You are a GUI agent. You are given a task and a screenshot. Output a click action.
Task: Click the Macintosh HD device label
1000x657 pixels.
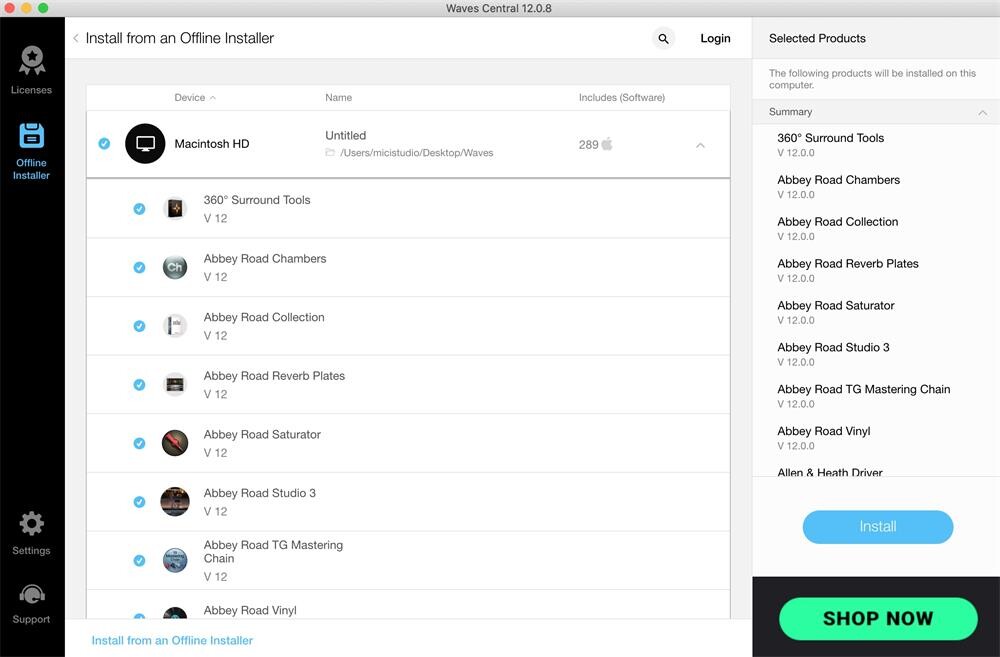point(212,144)
